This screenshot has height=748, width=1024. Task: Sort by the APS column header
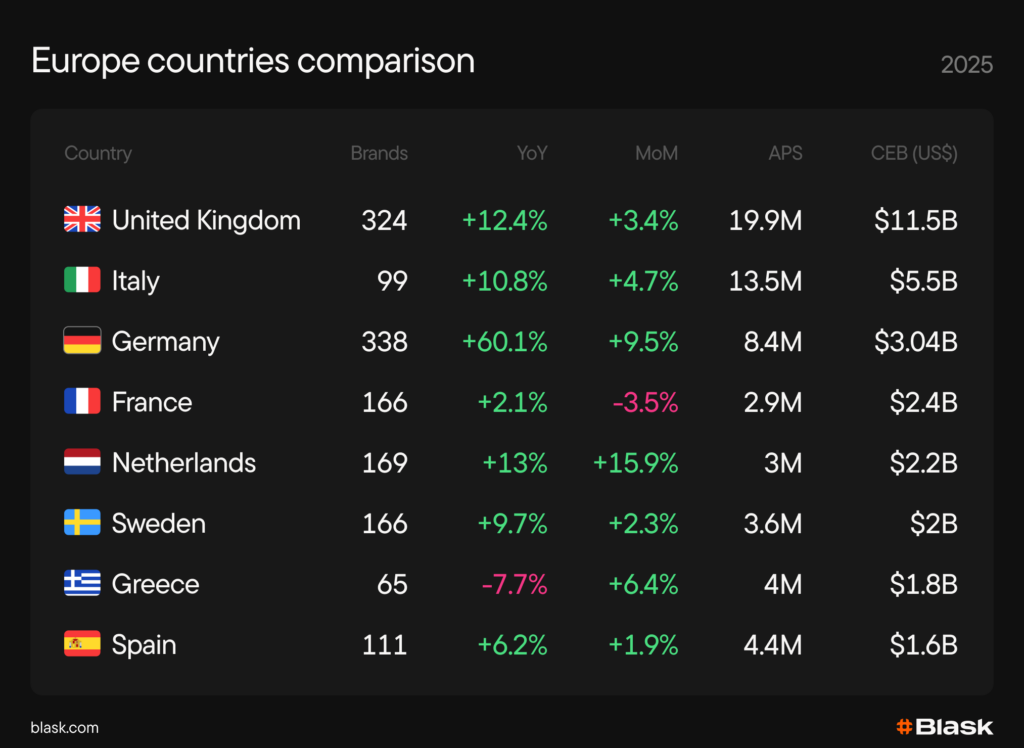click(785, 154)
